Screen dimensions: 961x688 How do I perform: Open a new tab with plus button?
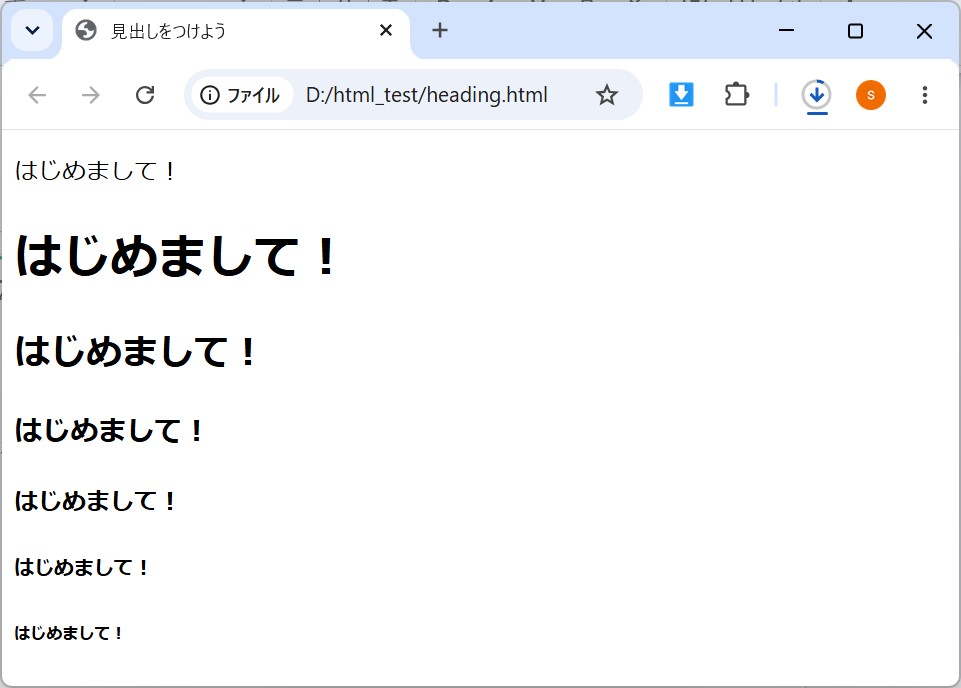(x=439, y=30)
